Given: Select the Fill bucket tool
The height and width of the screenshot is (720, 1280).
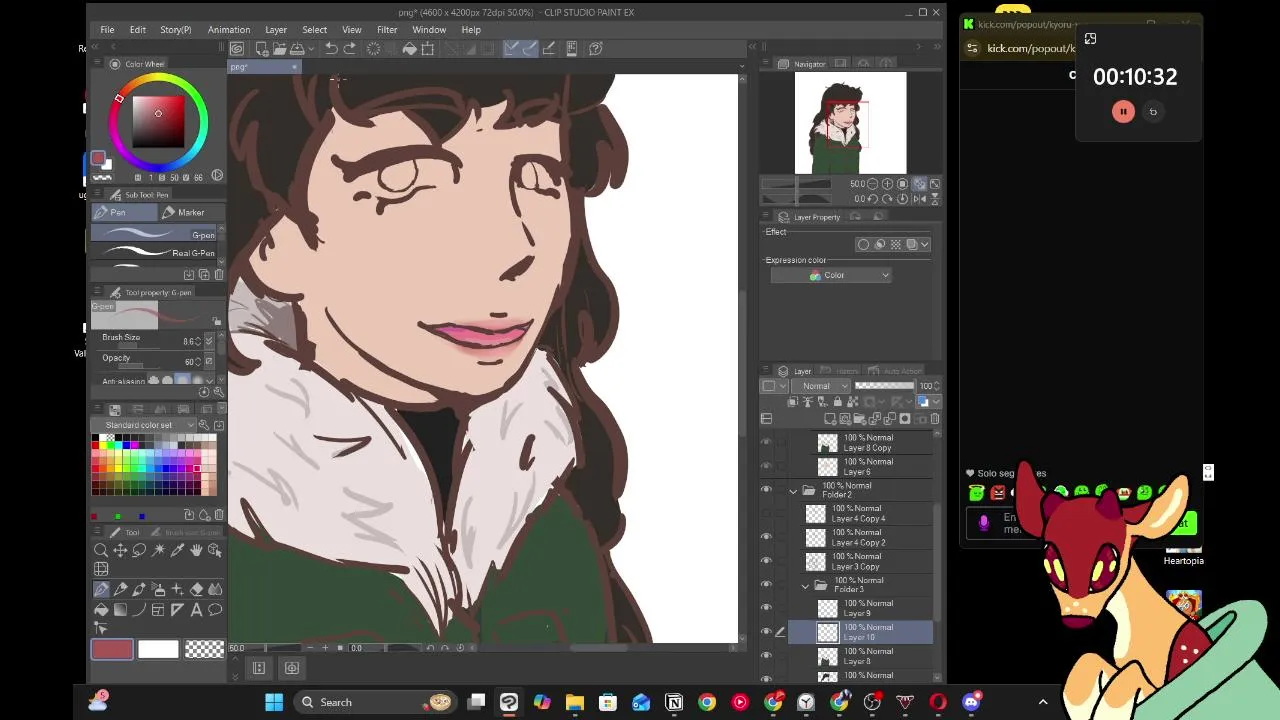Looking at the screenshot, I should click(101, 609).
